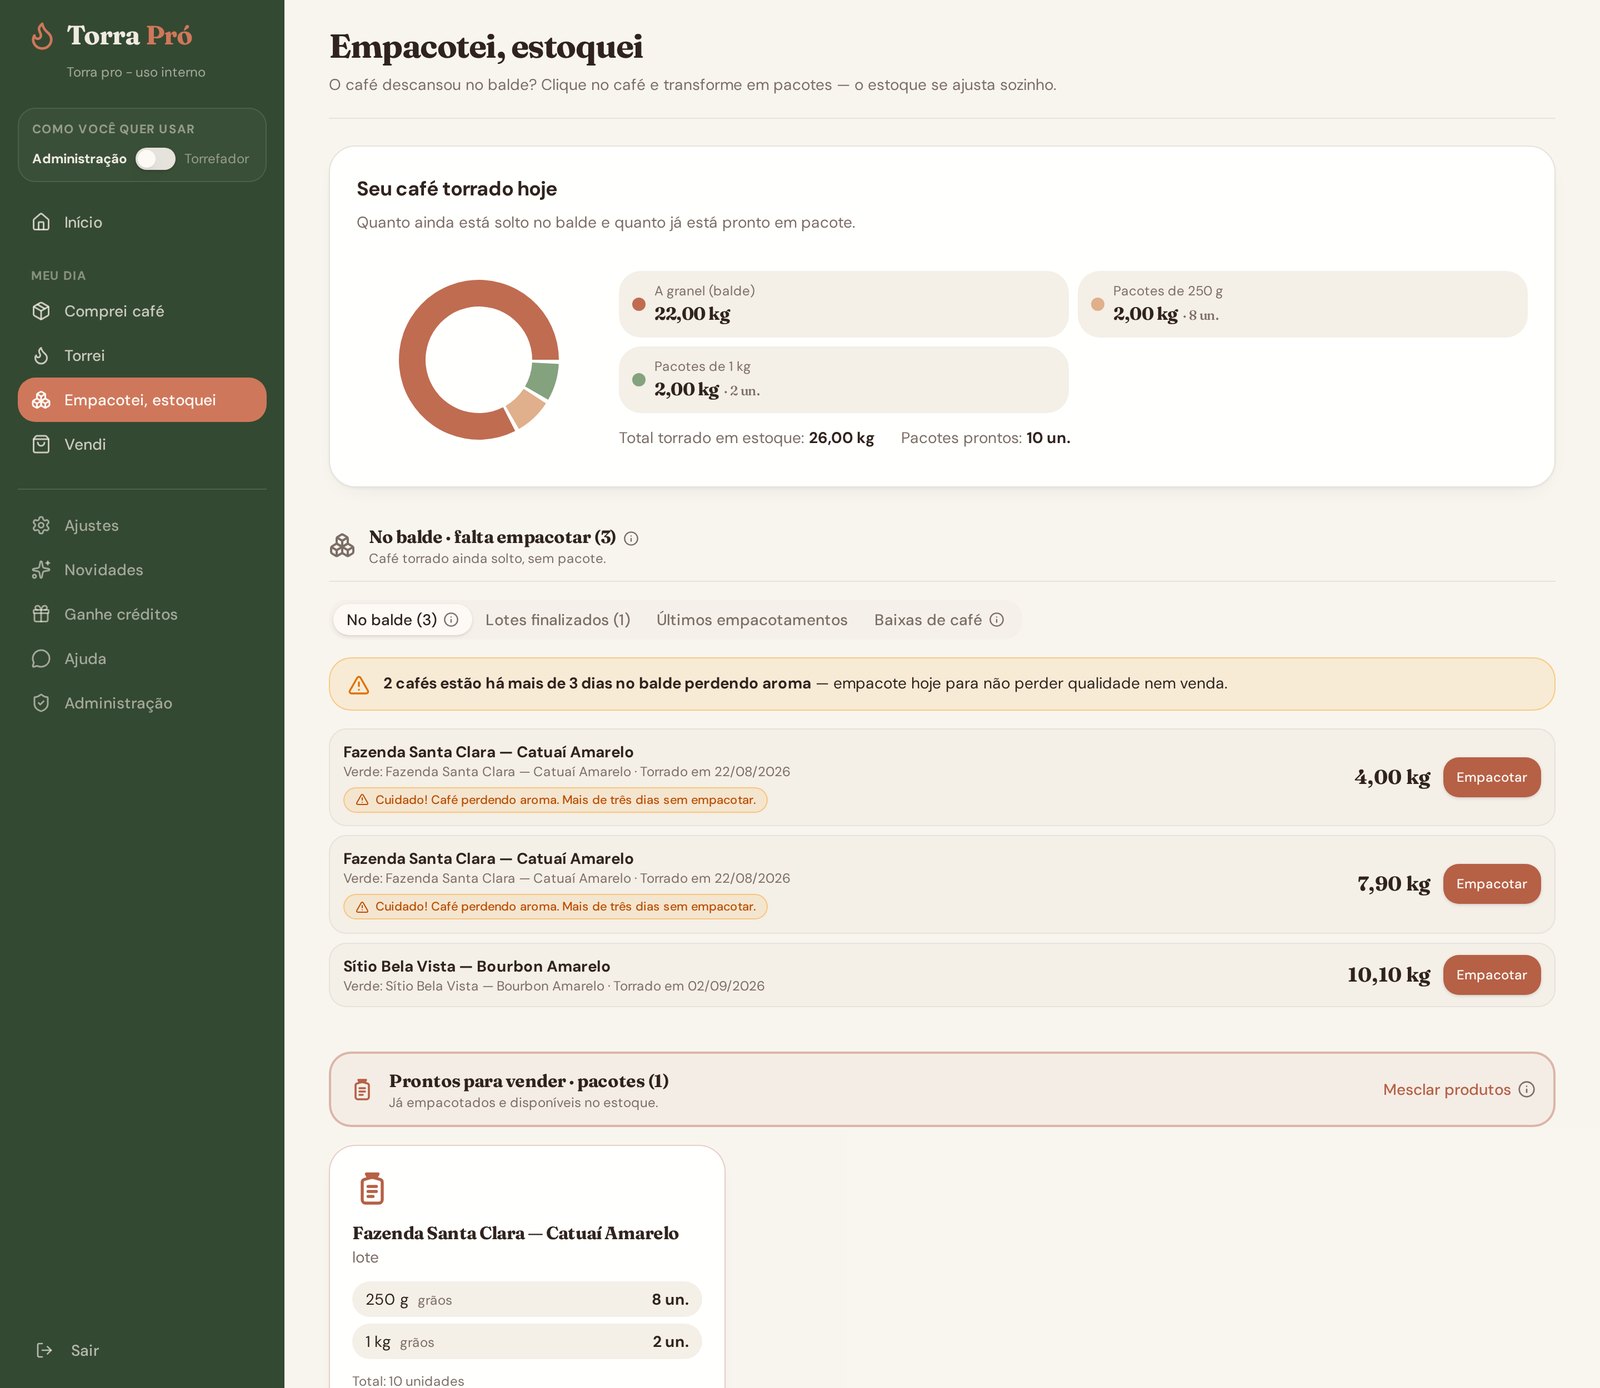Click the Ajuda chat bubble icon
This screenshot has height=1388, width=1600.
(41, 658)
